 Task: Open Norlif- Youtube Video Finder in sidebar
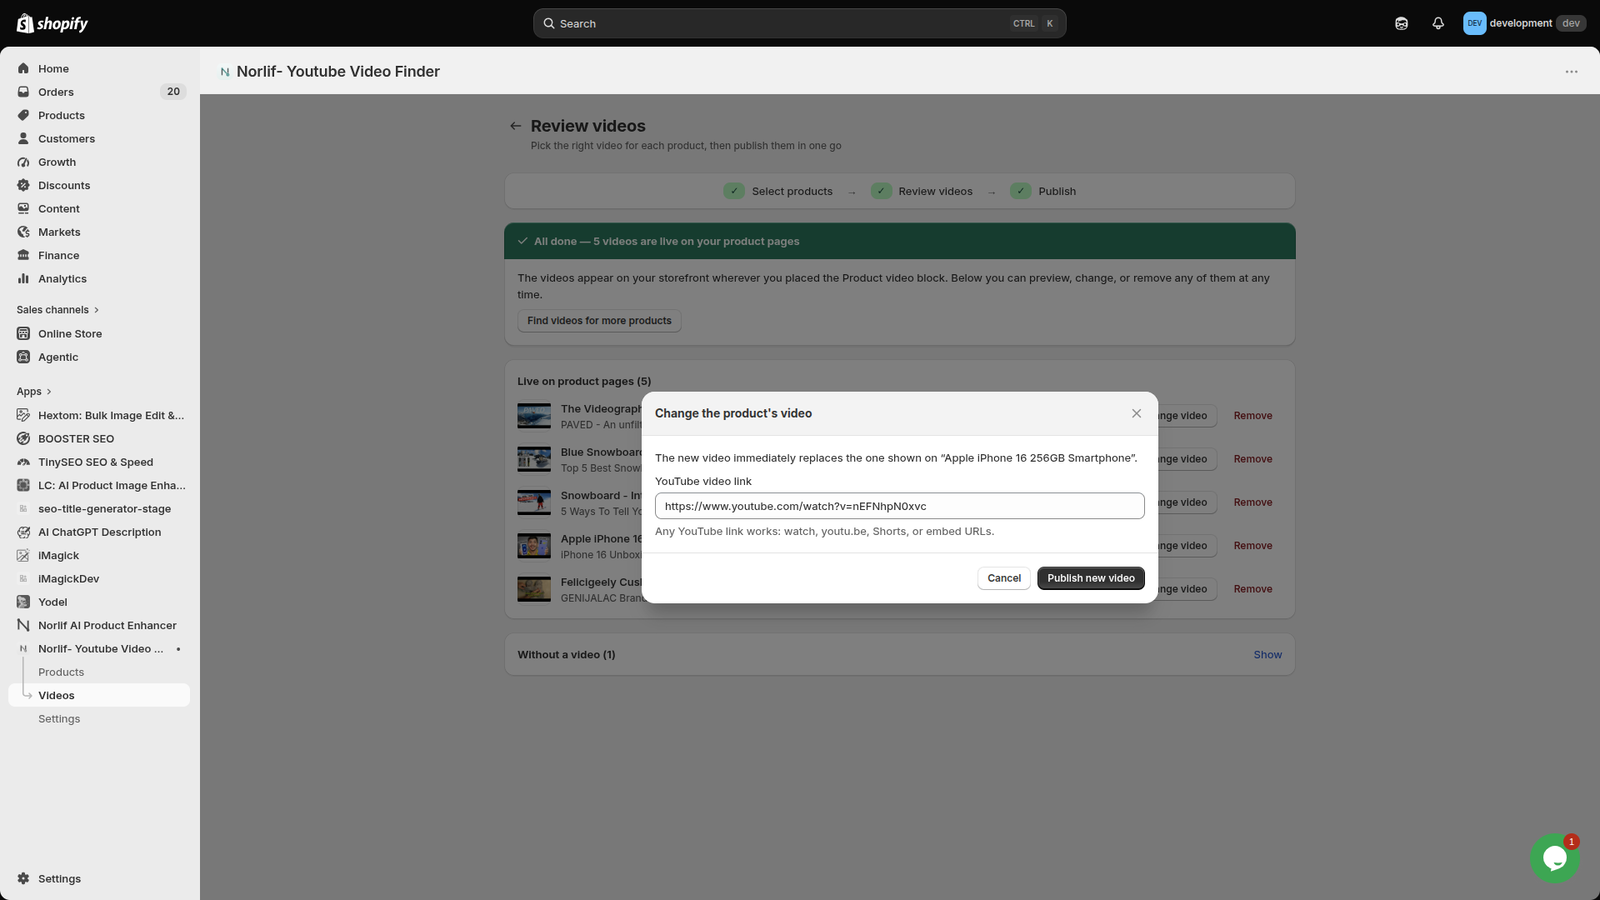pos(99,649)
